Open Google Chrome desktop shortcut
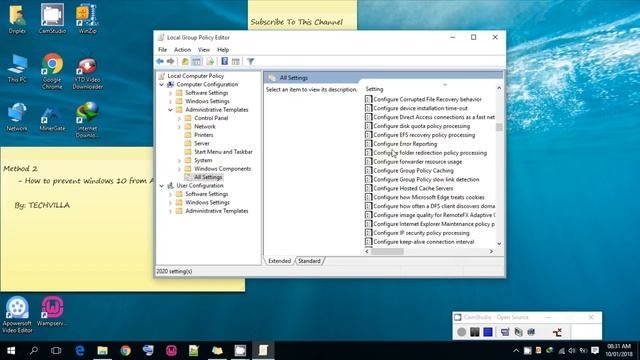This screenshot has height=360, width=640. pos(52,71)
